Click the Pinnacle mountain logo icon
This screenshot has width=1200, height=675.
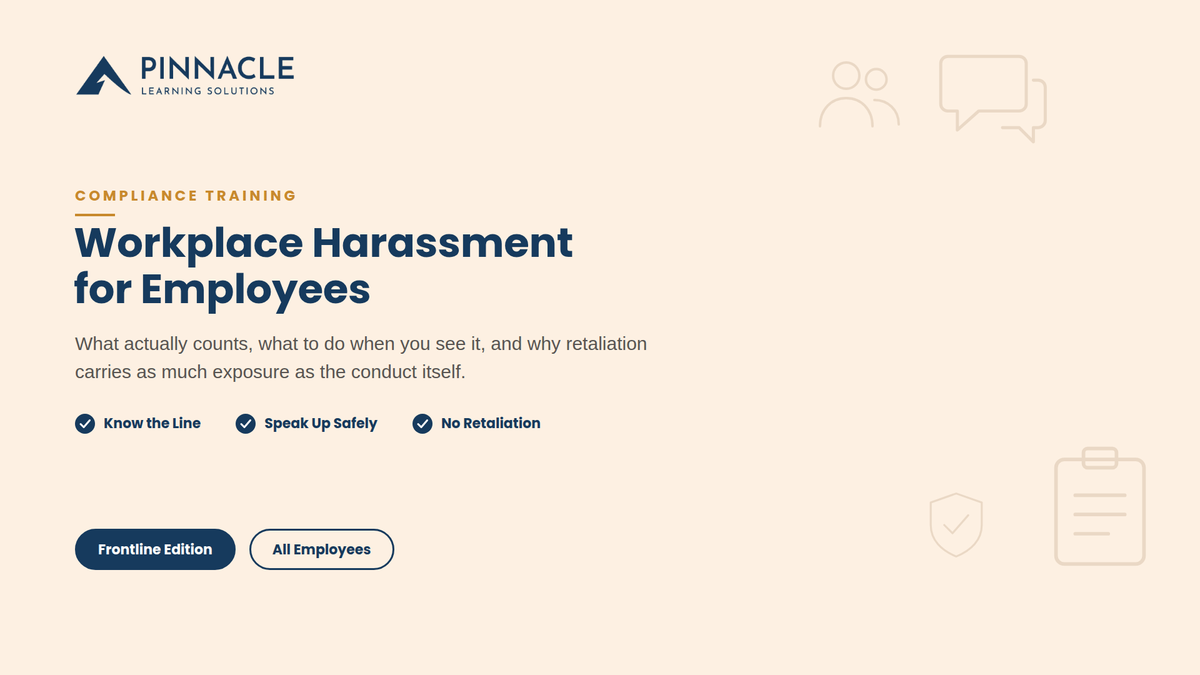pos(103,76)
